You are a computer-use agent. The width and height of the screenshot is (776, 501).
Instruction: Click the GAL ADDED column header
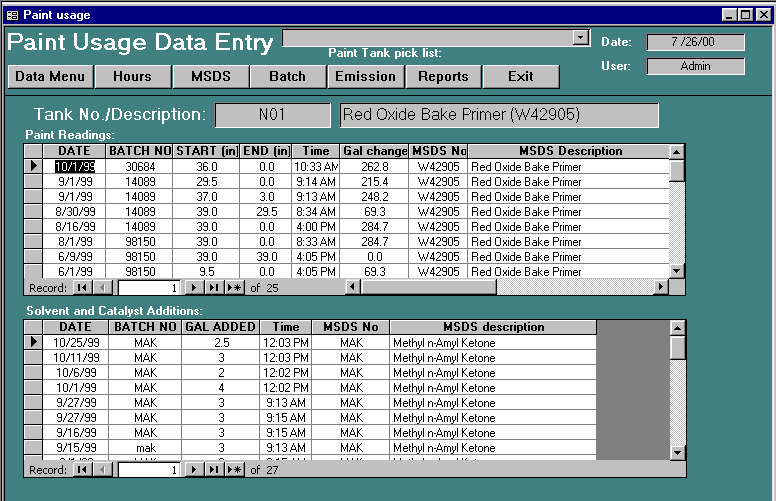click(220, 327)
